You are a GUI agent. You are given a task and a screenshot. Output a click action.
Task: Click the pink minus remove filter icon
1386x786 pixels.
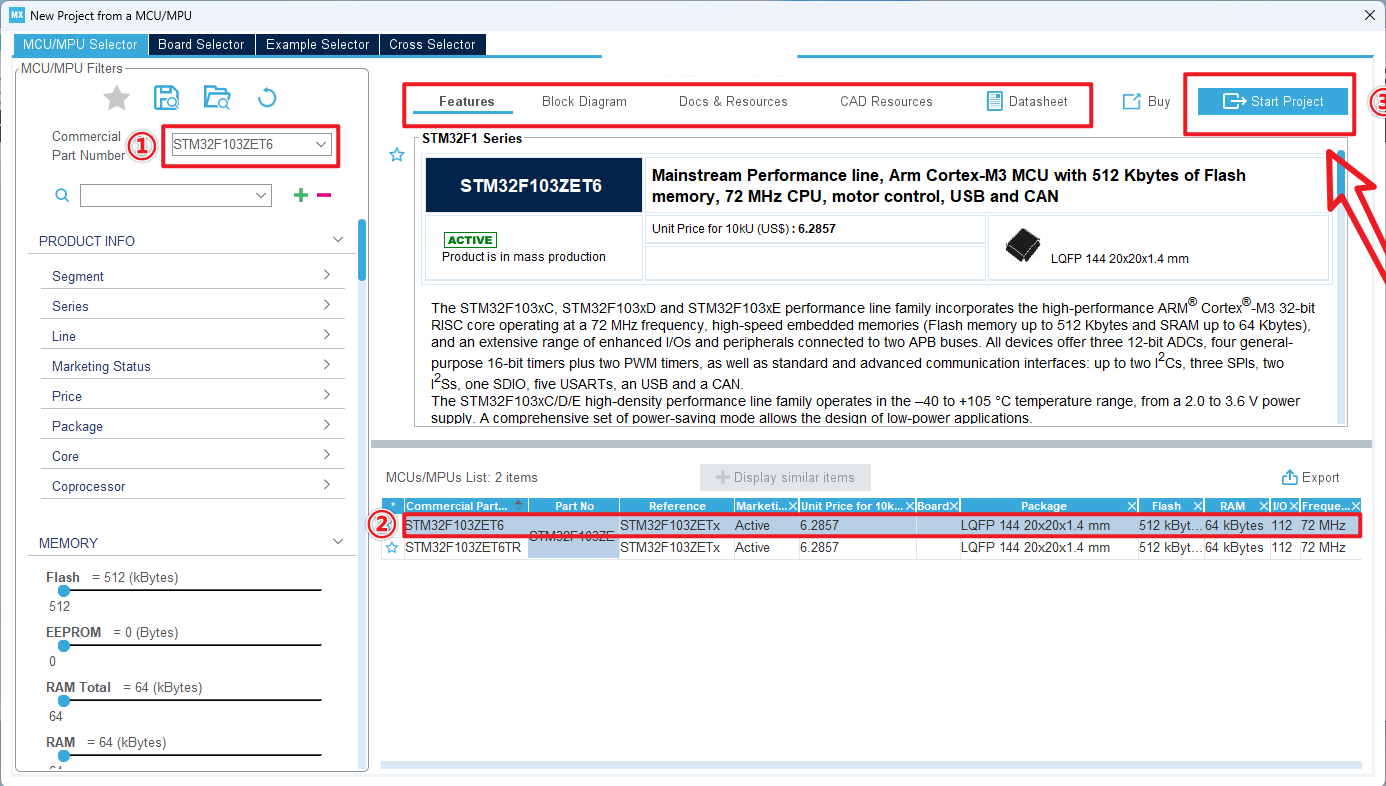pyautogui.click(x=324, y=195)
